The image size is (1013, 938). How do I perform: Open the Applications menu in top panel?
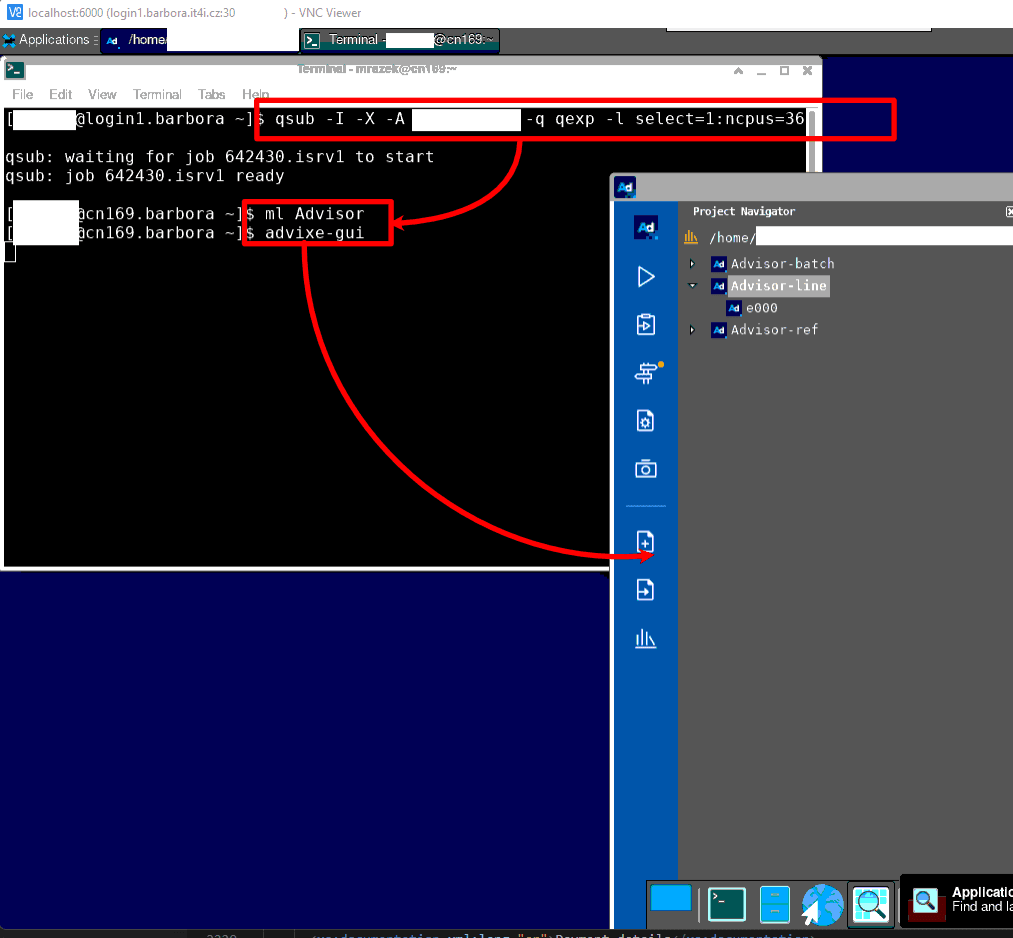click(x=46, y=40)
